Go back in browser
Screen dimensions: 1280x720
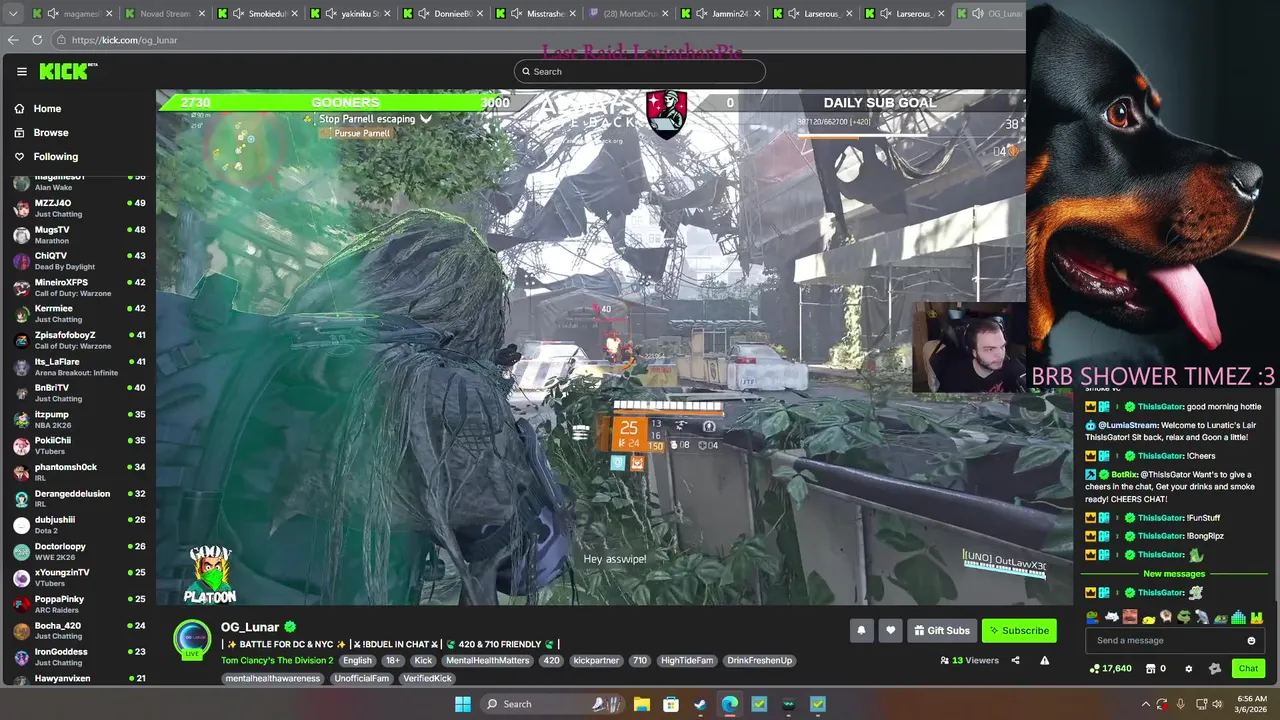point(13,40)
